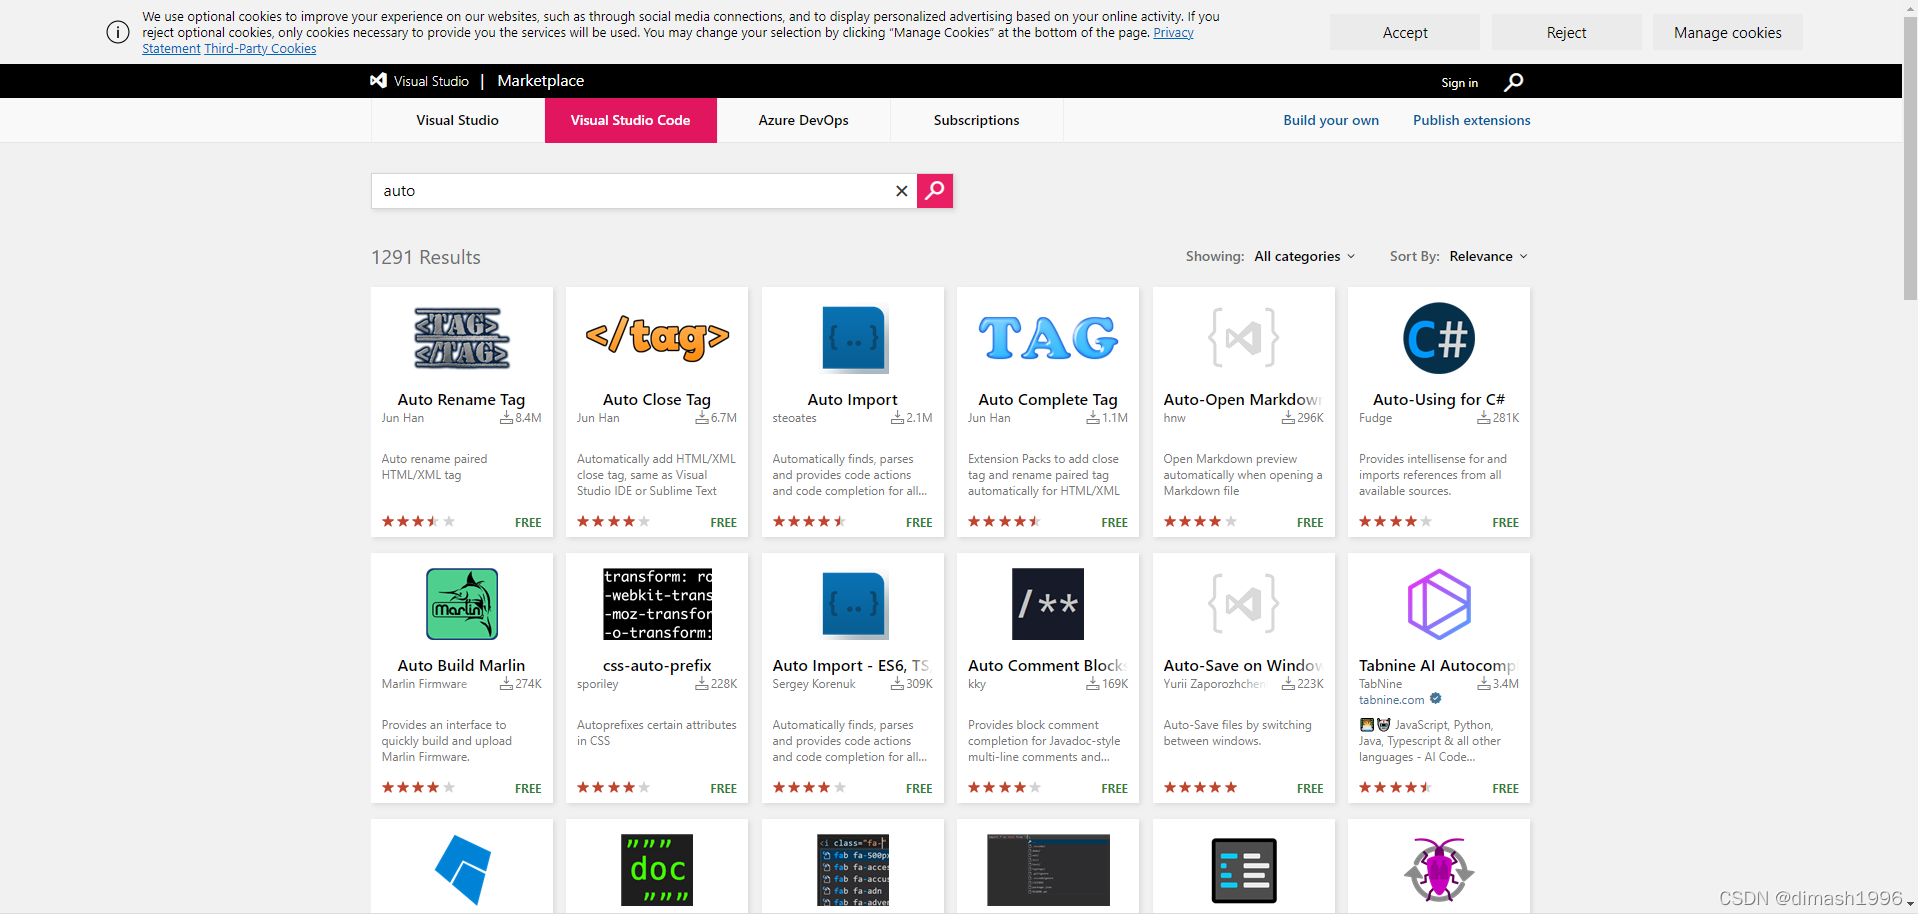The width and height of the screenshot is (1918, 915).
Task: Open the Auto Comment Blocks title
Action: coord(1048,665)
